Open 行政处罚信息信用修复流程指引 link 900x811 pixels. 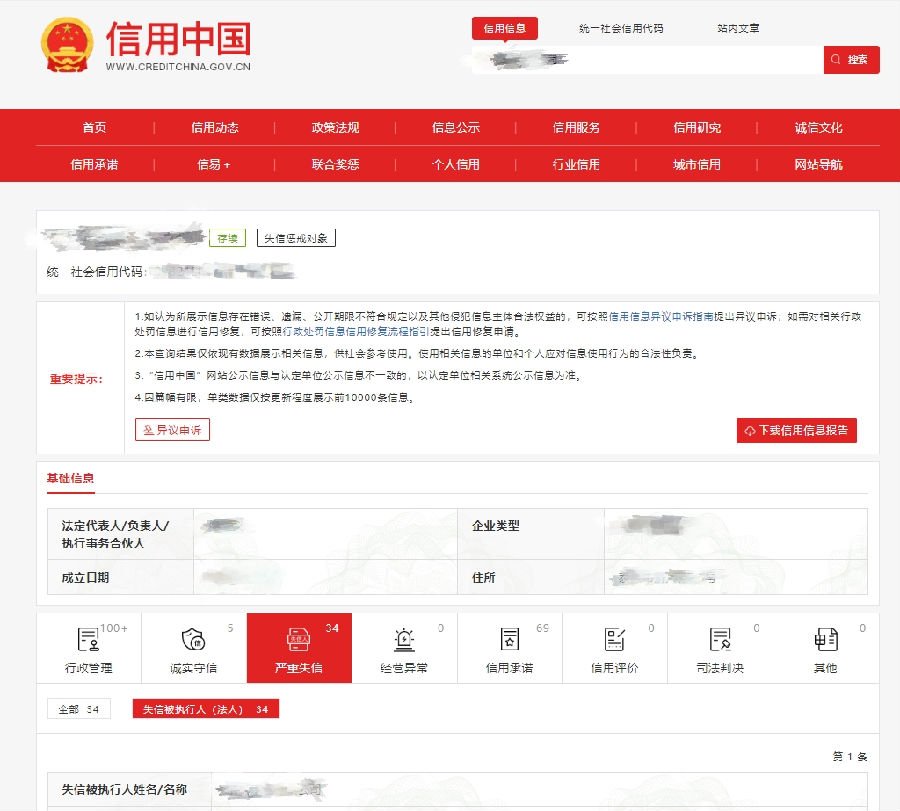(356, 332)
